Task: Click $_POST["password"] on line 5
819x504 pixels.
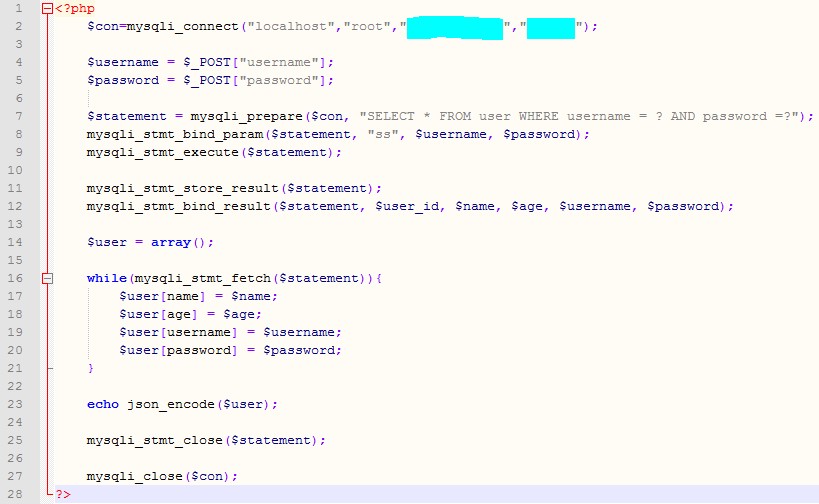Action: (255, 80)
